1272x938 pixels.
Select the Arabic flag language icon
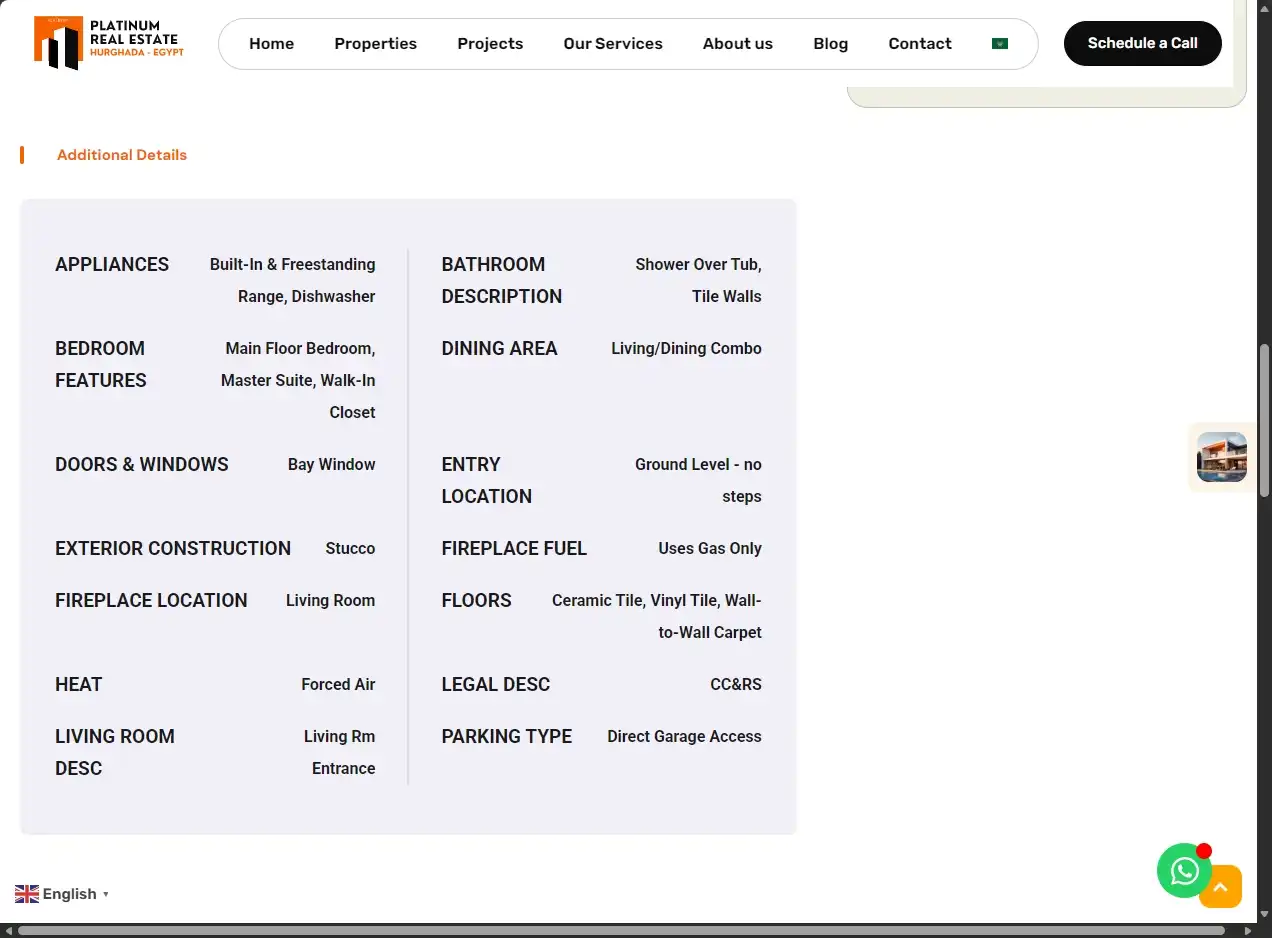point(999,44)
